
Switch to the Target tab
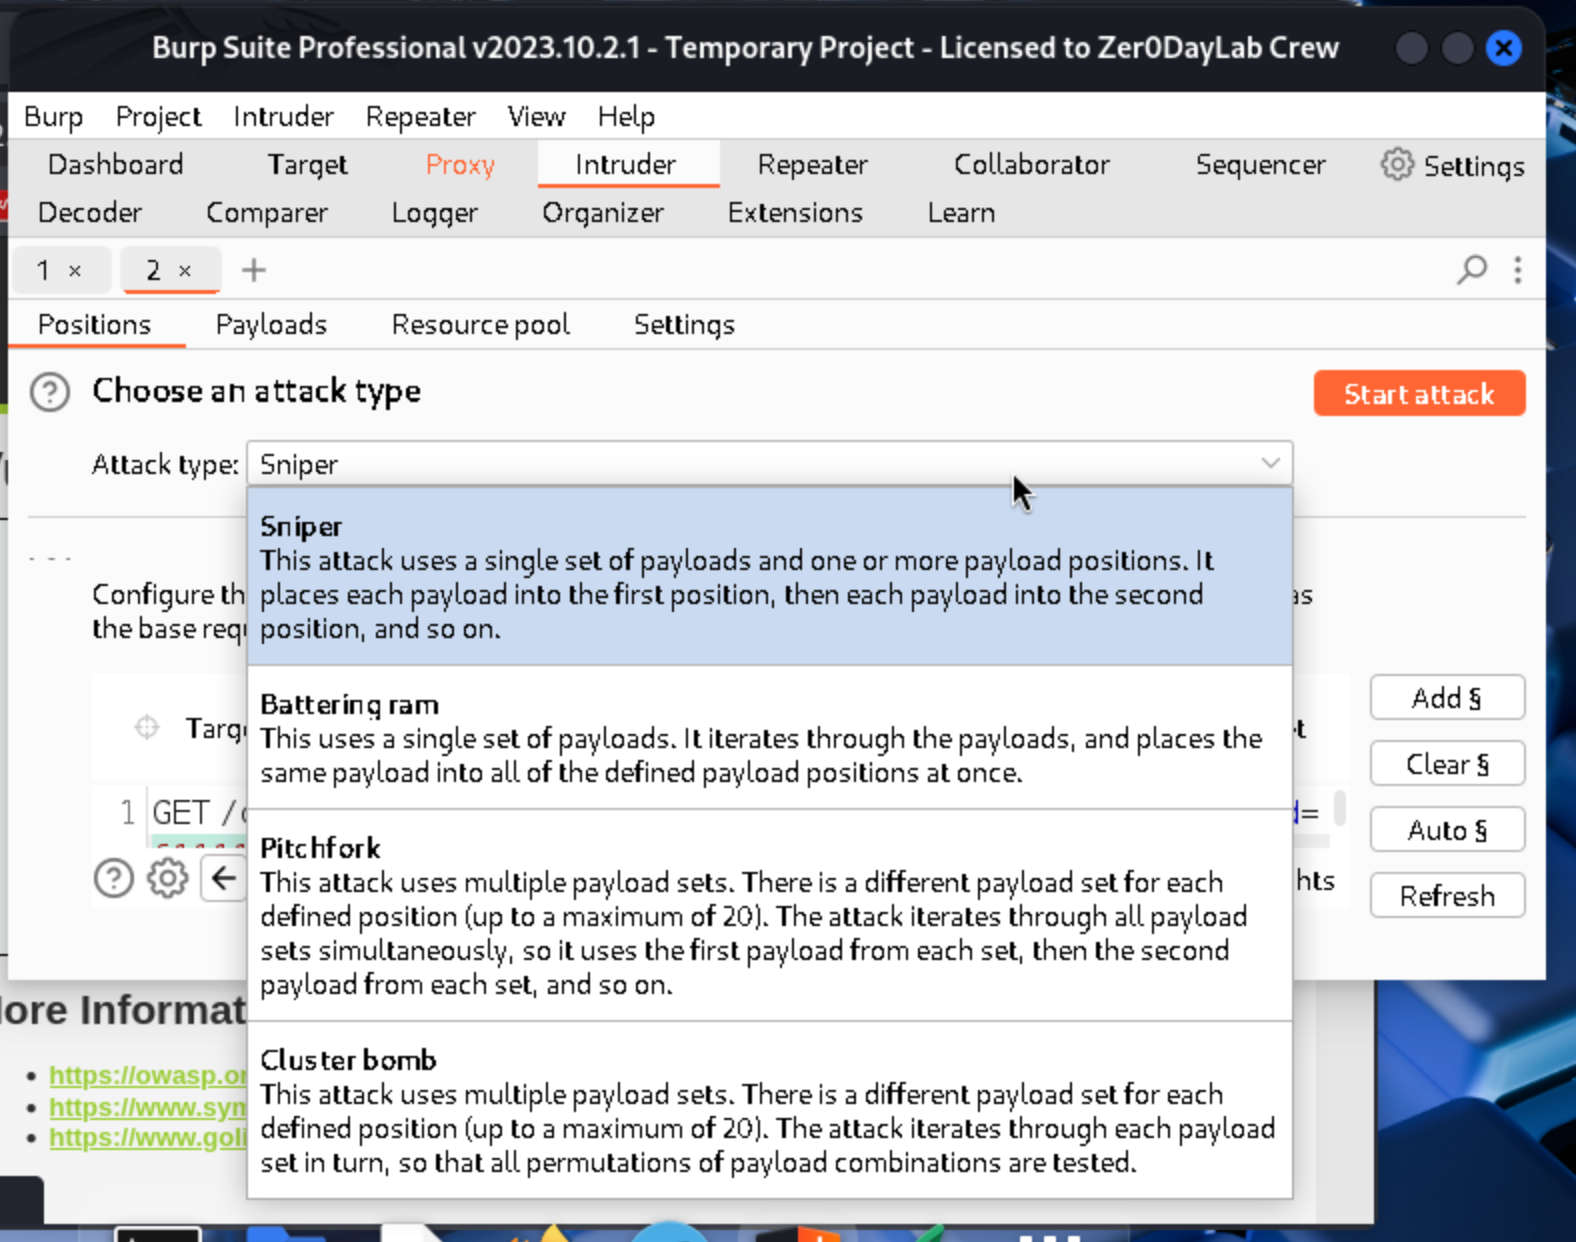tap(307, 165)
